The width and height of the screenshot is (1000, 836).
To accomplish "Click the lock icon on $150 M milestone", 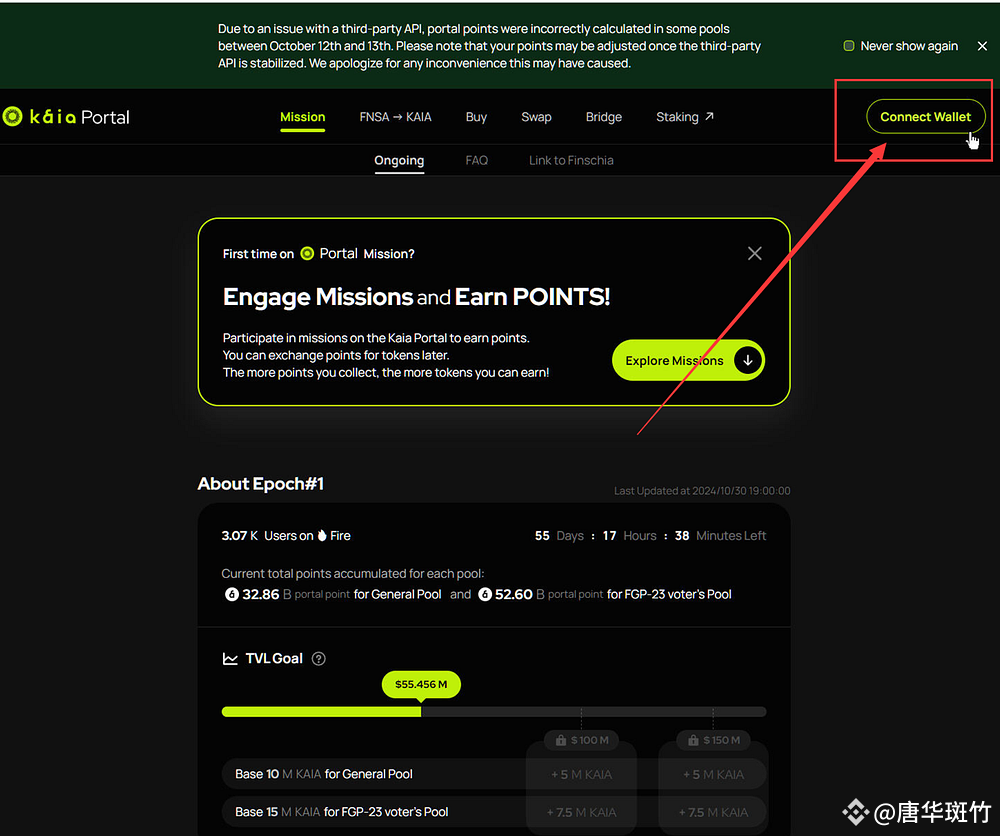I will [x=693, y=740].
